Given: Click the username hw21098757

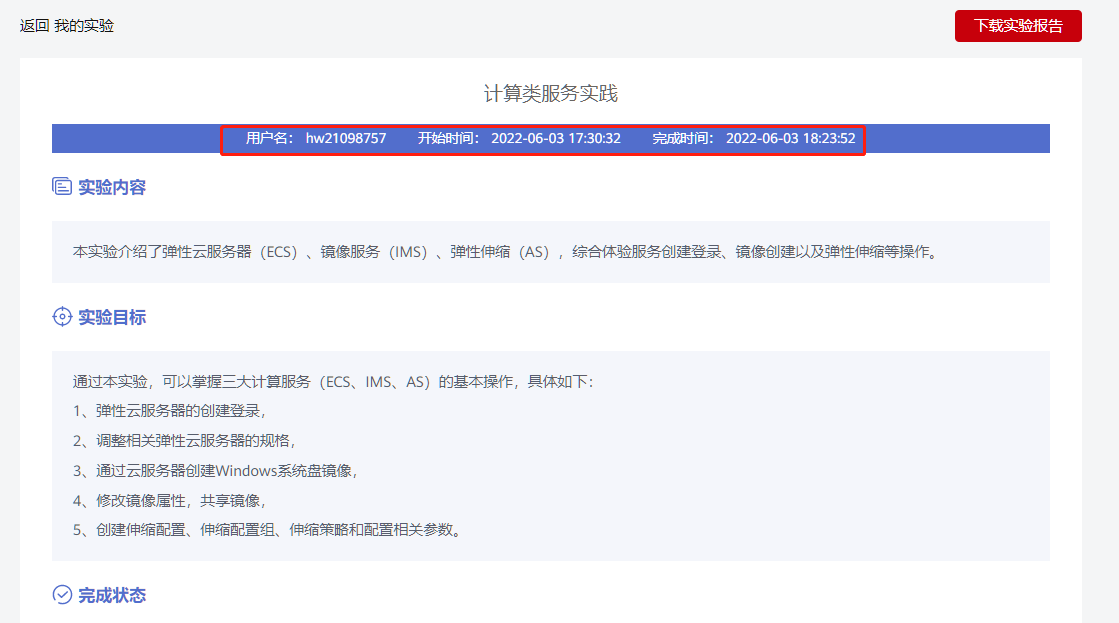Looking at the screenshot, I should (346, 138).
